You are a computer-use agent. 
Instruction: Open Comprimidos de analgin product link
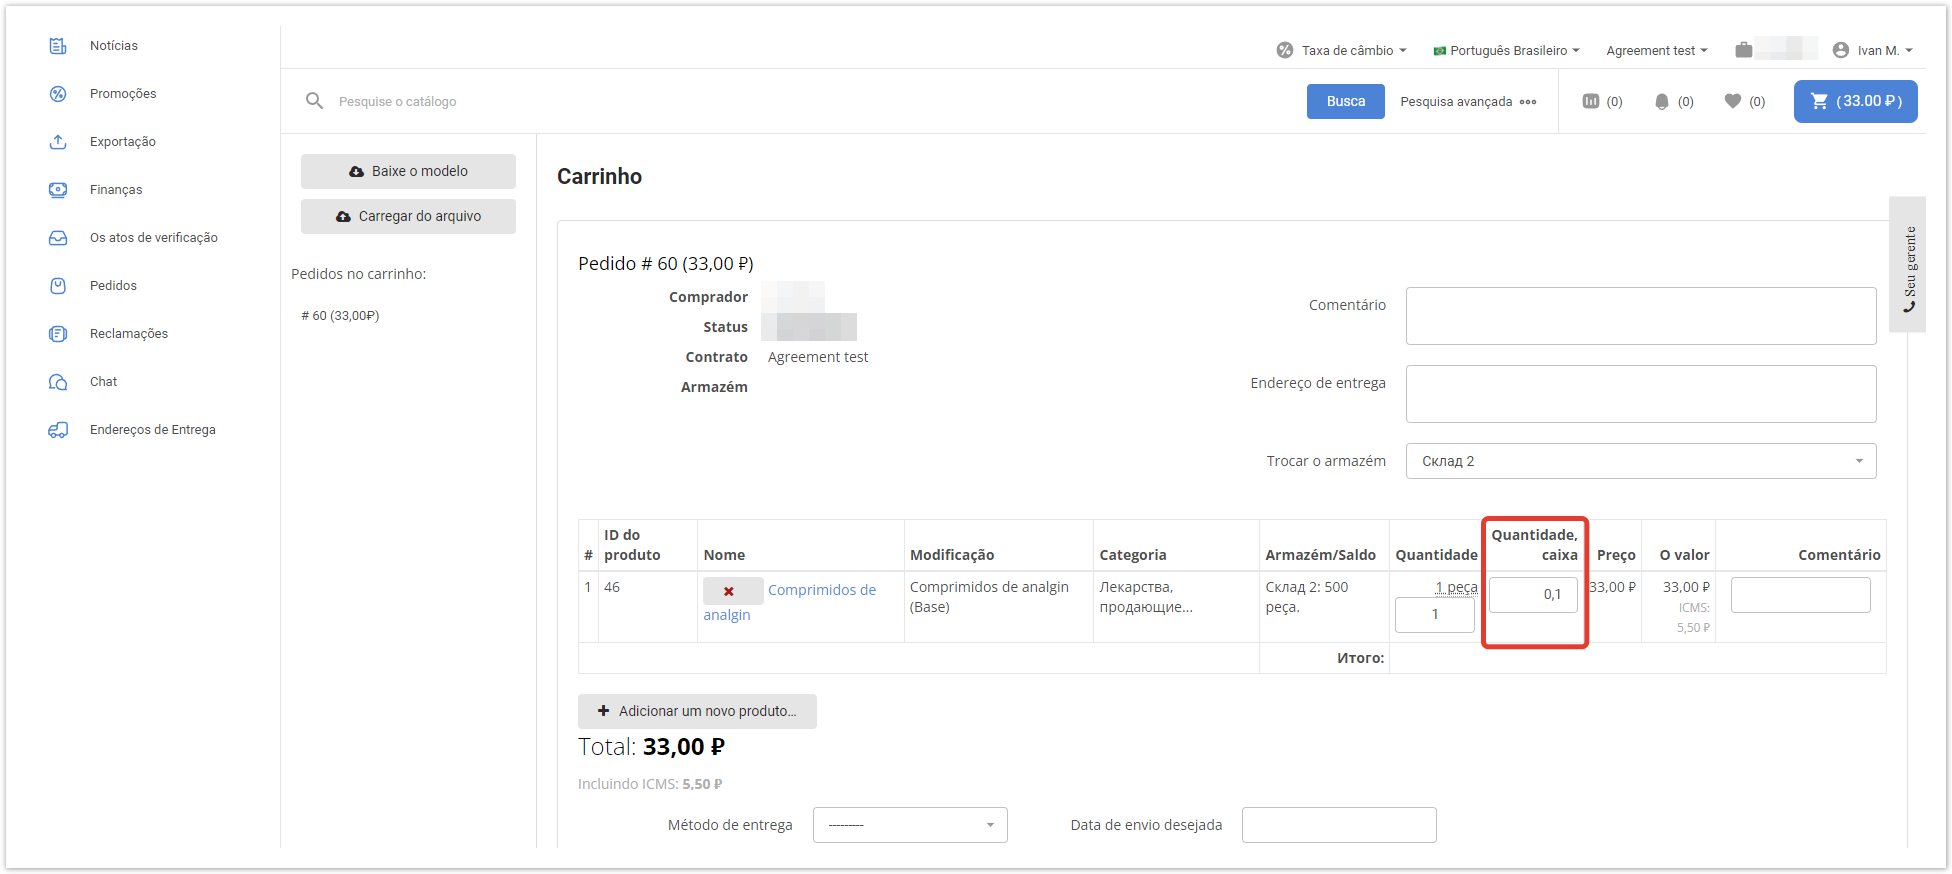(821, 590)
